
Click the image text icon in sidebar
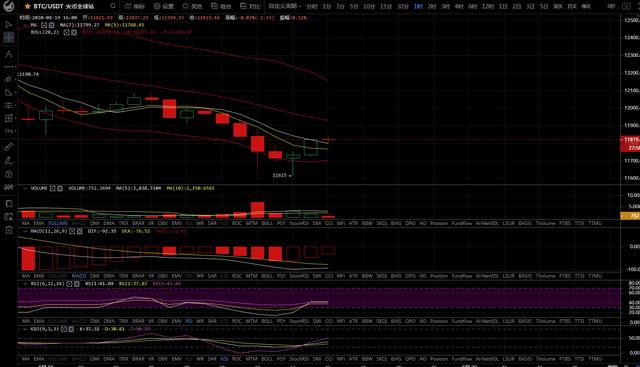9,217
